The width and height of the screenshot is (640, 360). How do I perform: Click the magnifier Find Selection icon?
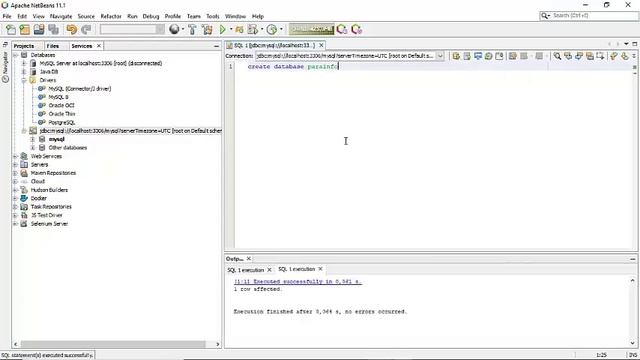(x=557, y=56)
